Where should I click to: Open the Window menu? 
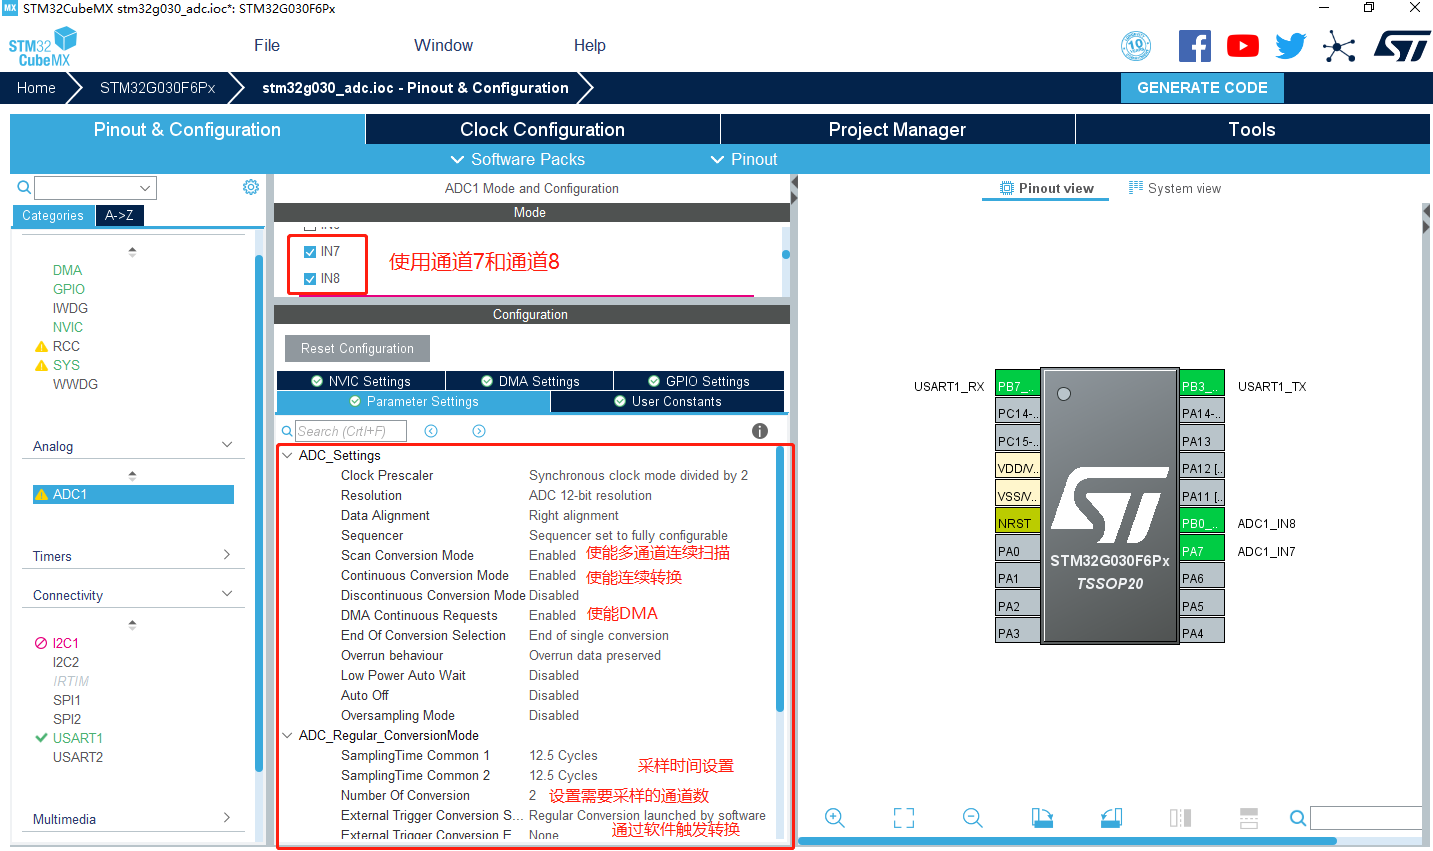[443, 45]
